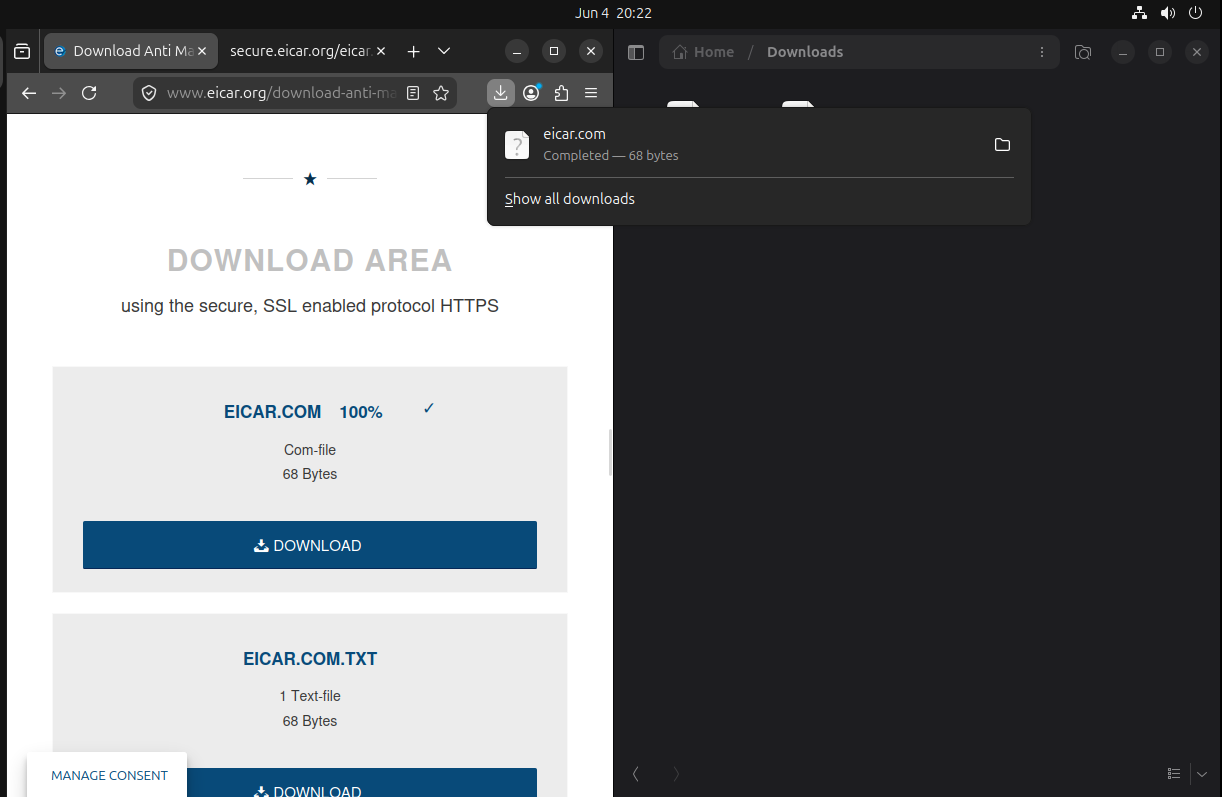Go forward in the Files window
This screenshot has height=797, width=1222.
[676, 773]
